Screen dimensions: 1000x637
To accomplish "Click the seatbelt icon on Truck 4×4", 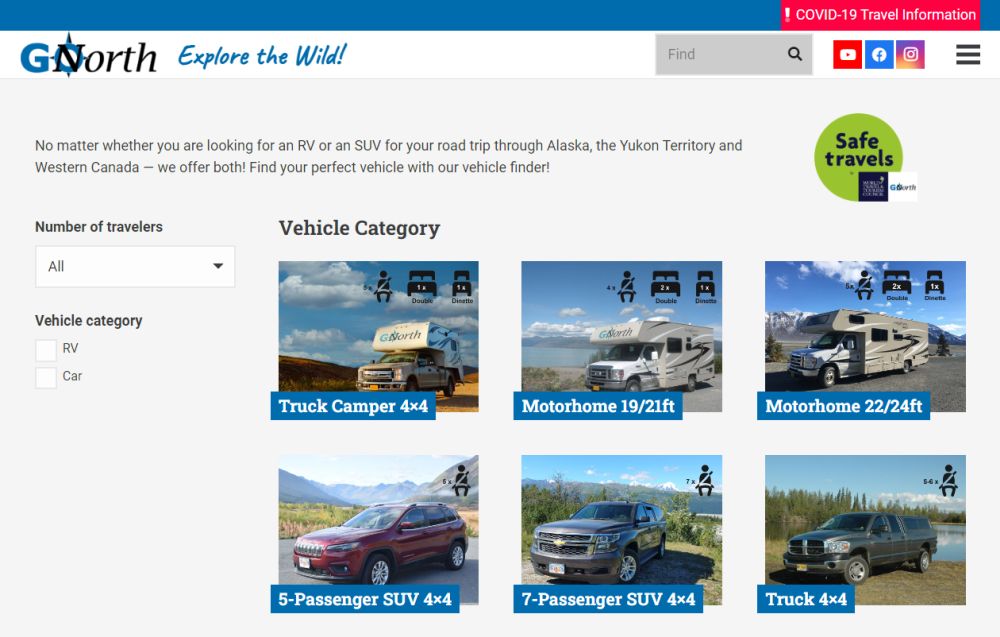I will tap(949, 480).
